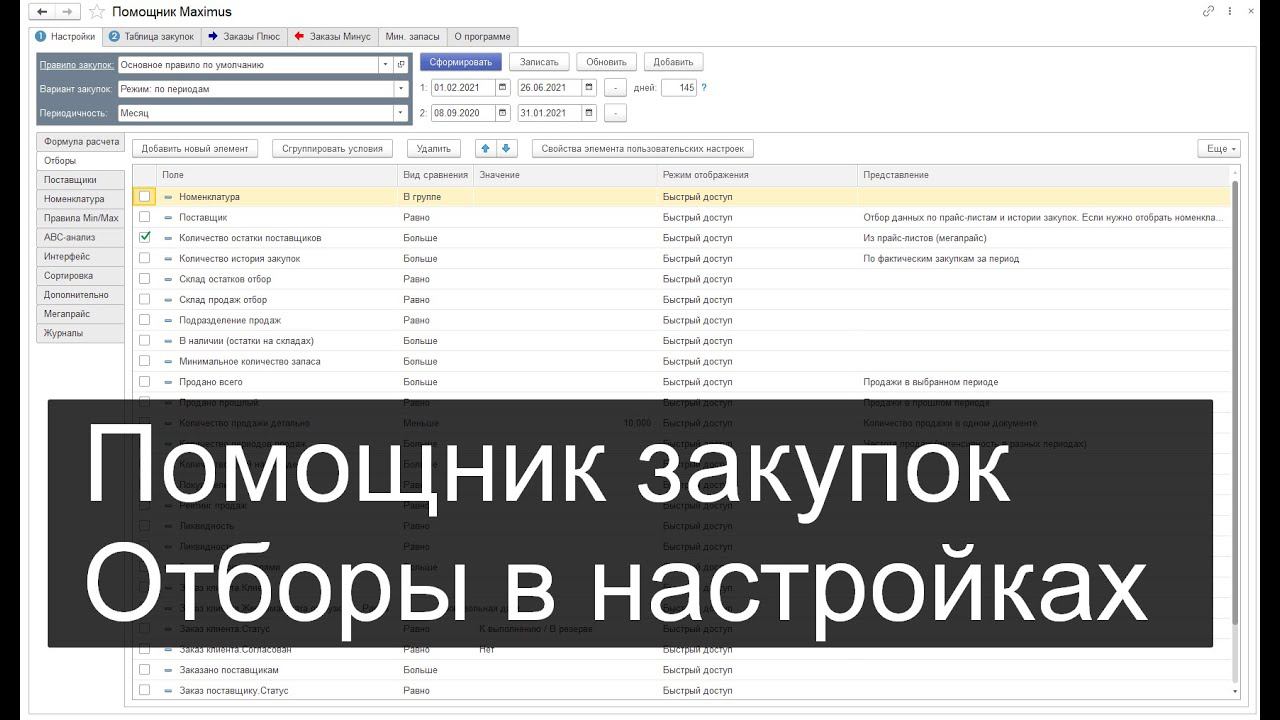The height and width of the screenshot is (720, 1280).
Task: Enable the В наличии (остатки на складах) checkbox
Action: pyautogui.click(x=145, y=341)
